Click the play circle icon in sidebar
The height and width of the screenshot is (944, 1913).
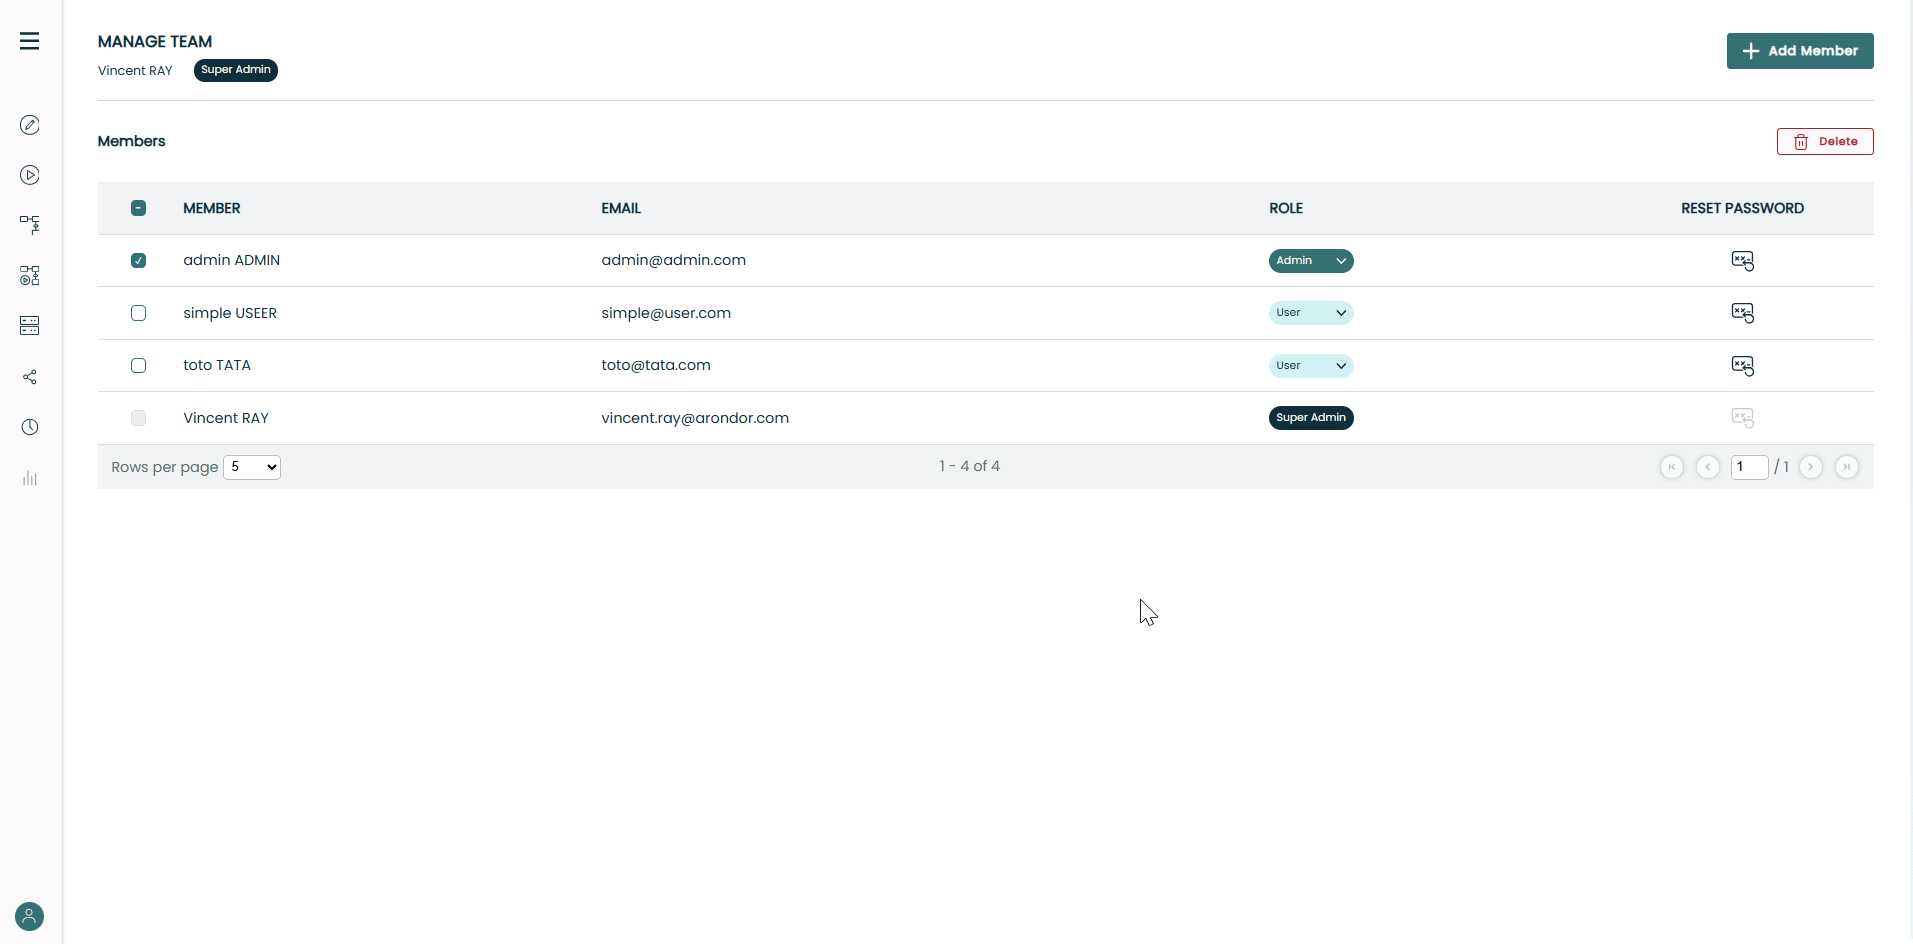[30, 175]
